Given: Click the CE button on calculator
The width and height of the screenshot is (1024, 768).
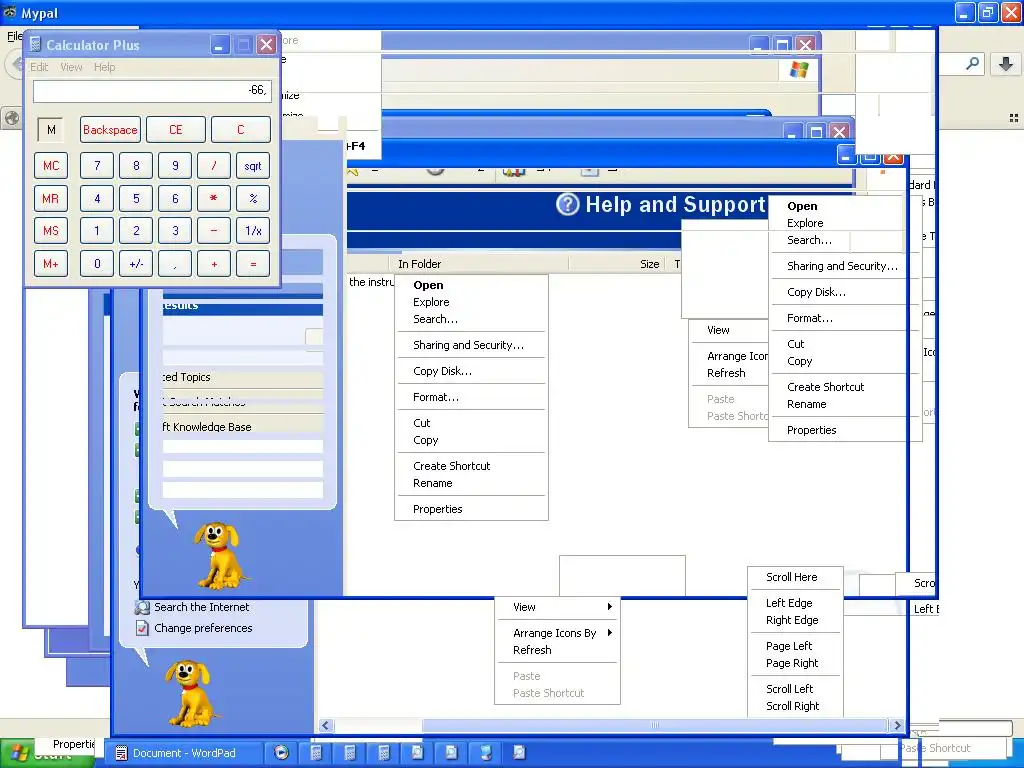Looking at the screenshot, I should pyautogui.click(x=176, y=129).
